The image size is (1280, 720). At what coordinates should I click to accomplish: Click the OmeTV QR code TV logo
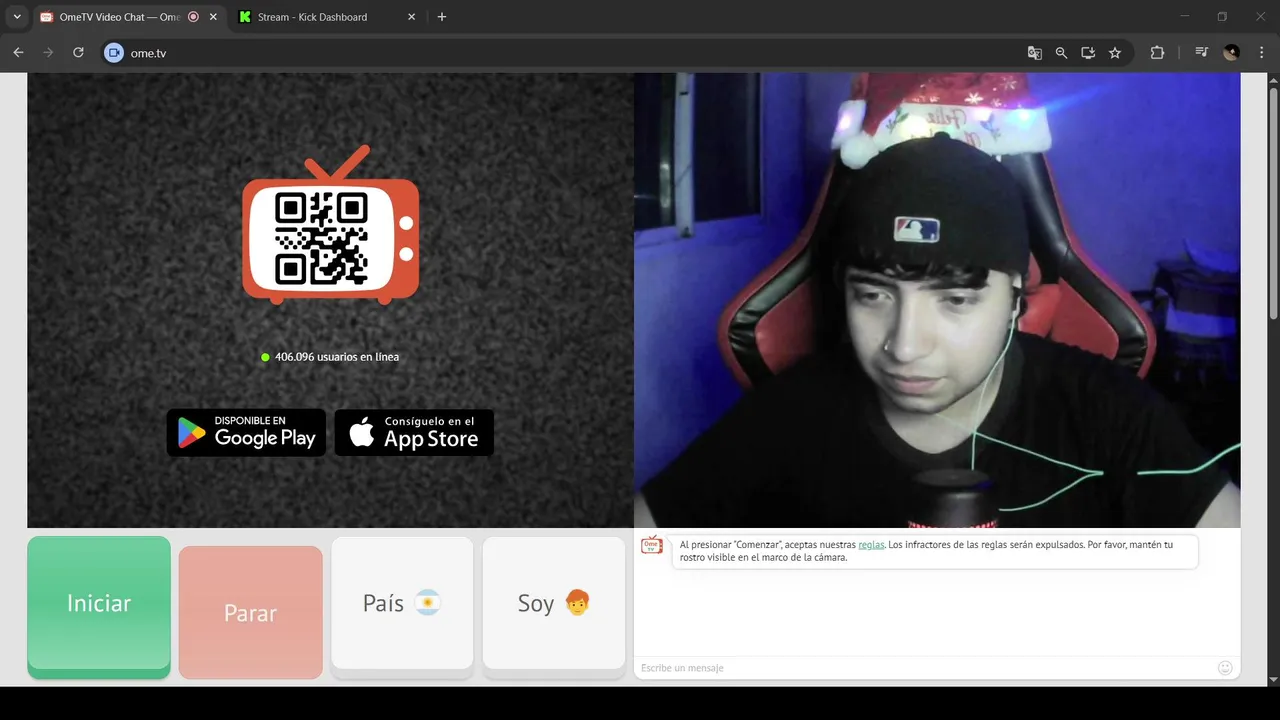(x=330, y=225)
